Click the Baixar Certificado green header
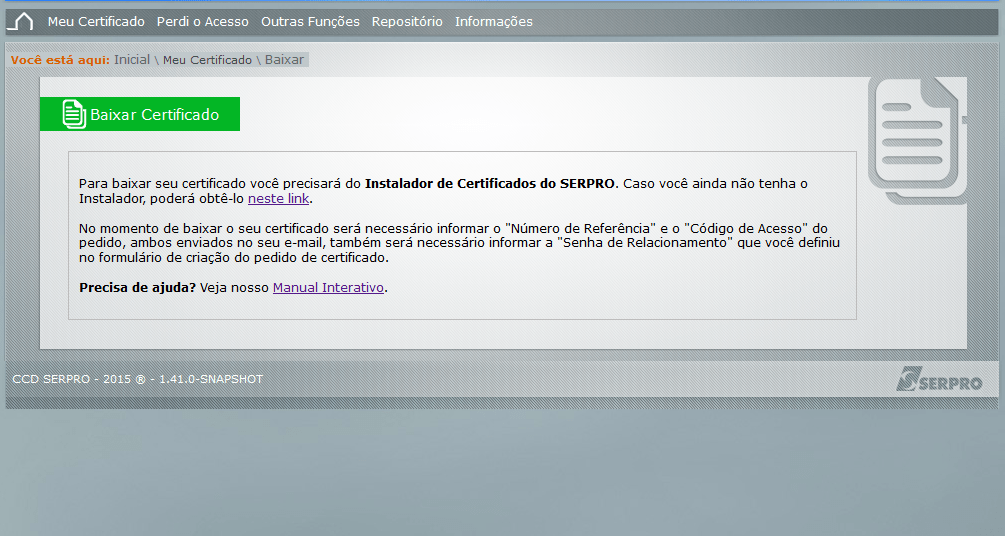Image resolution: width=1005 pixels, height=536 pixels. tap(140, 114)
